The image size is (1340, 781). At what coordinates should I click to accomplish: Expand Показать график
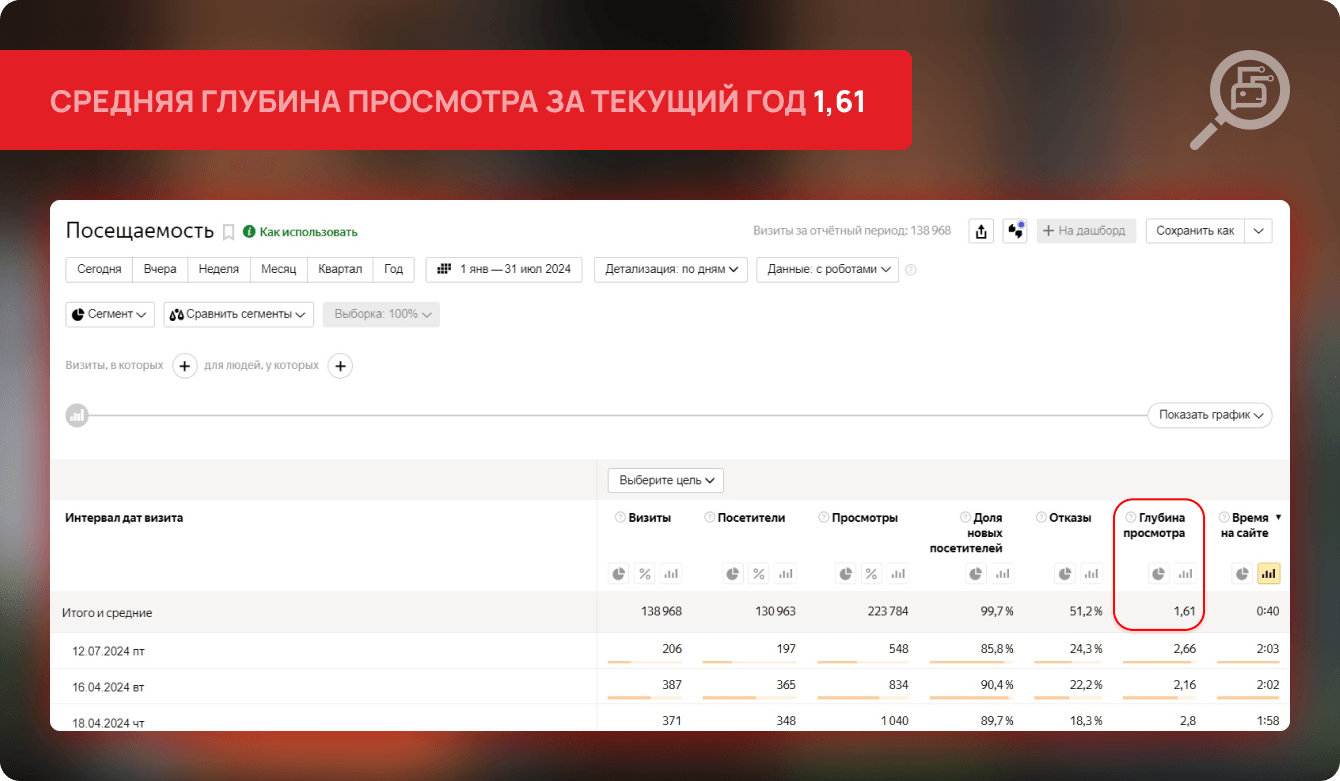pos(1210,415)
